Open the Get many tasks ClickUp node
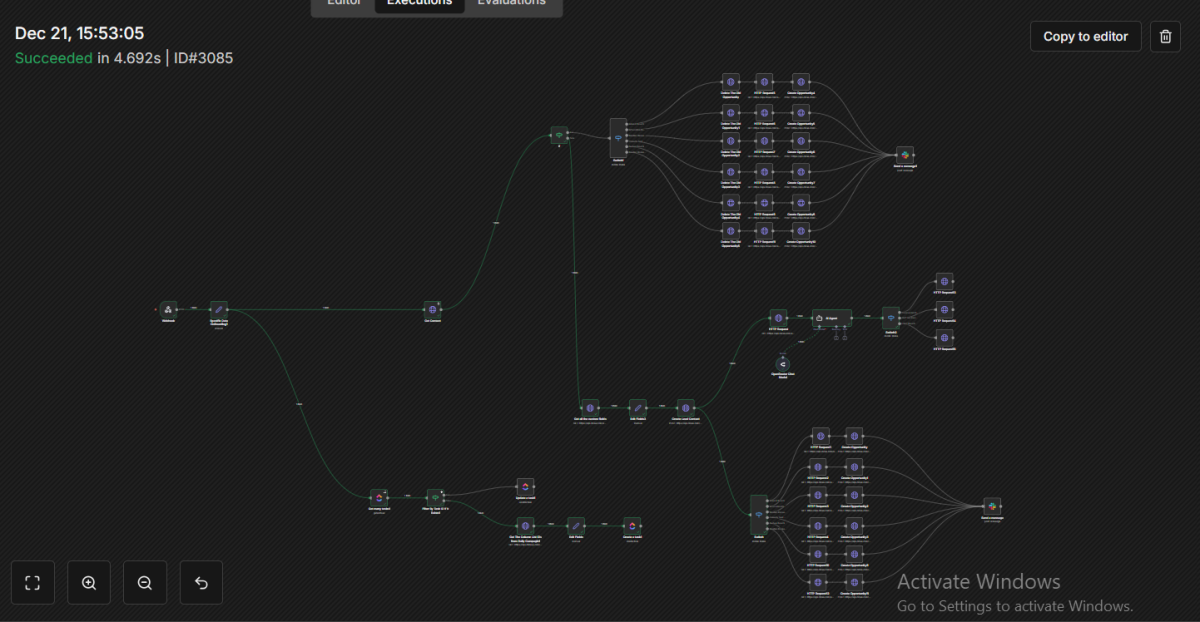 (378, 497)
